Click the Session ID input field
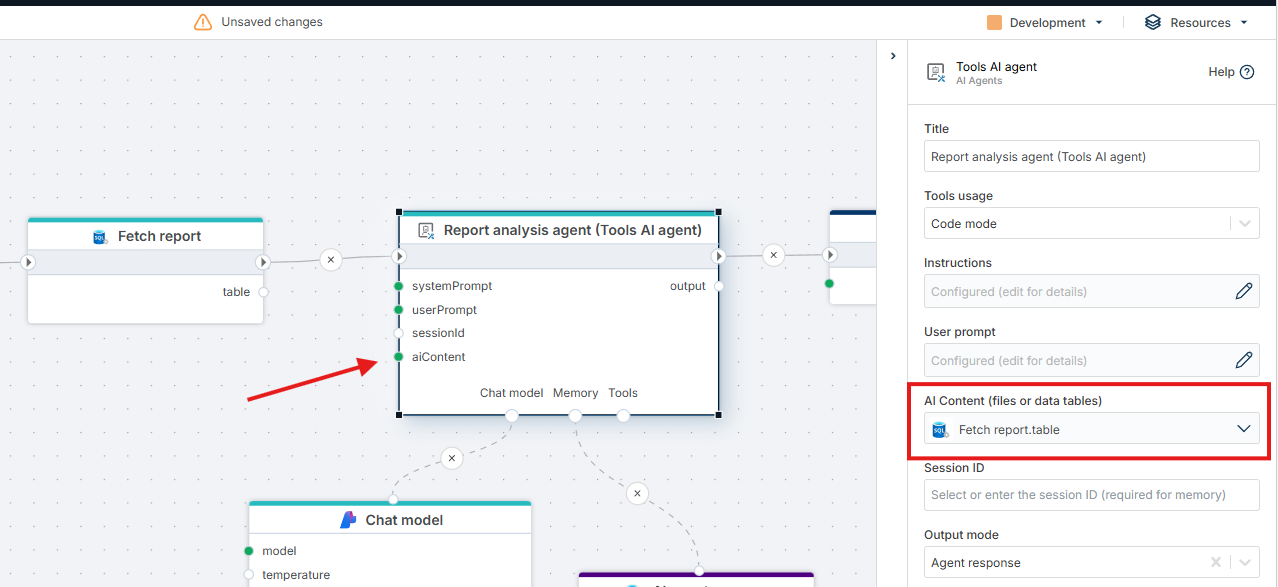 [x=1091, y=495]
